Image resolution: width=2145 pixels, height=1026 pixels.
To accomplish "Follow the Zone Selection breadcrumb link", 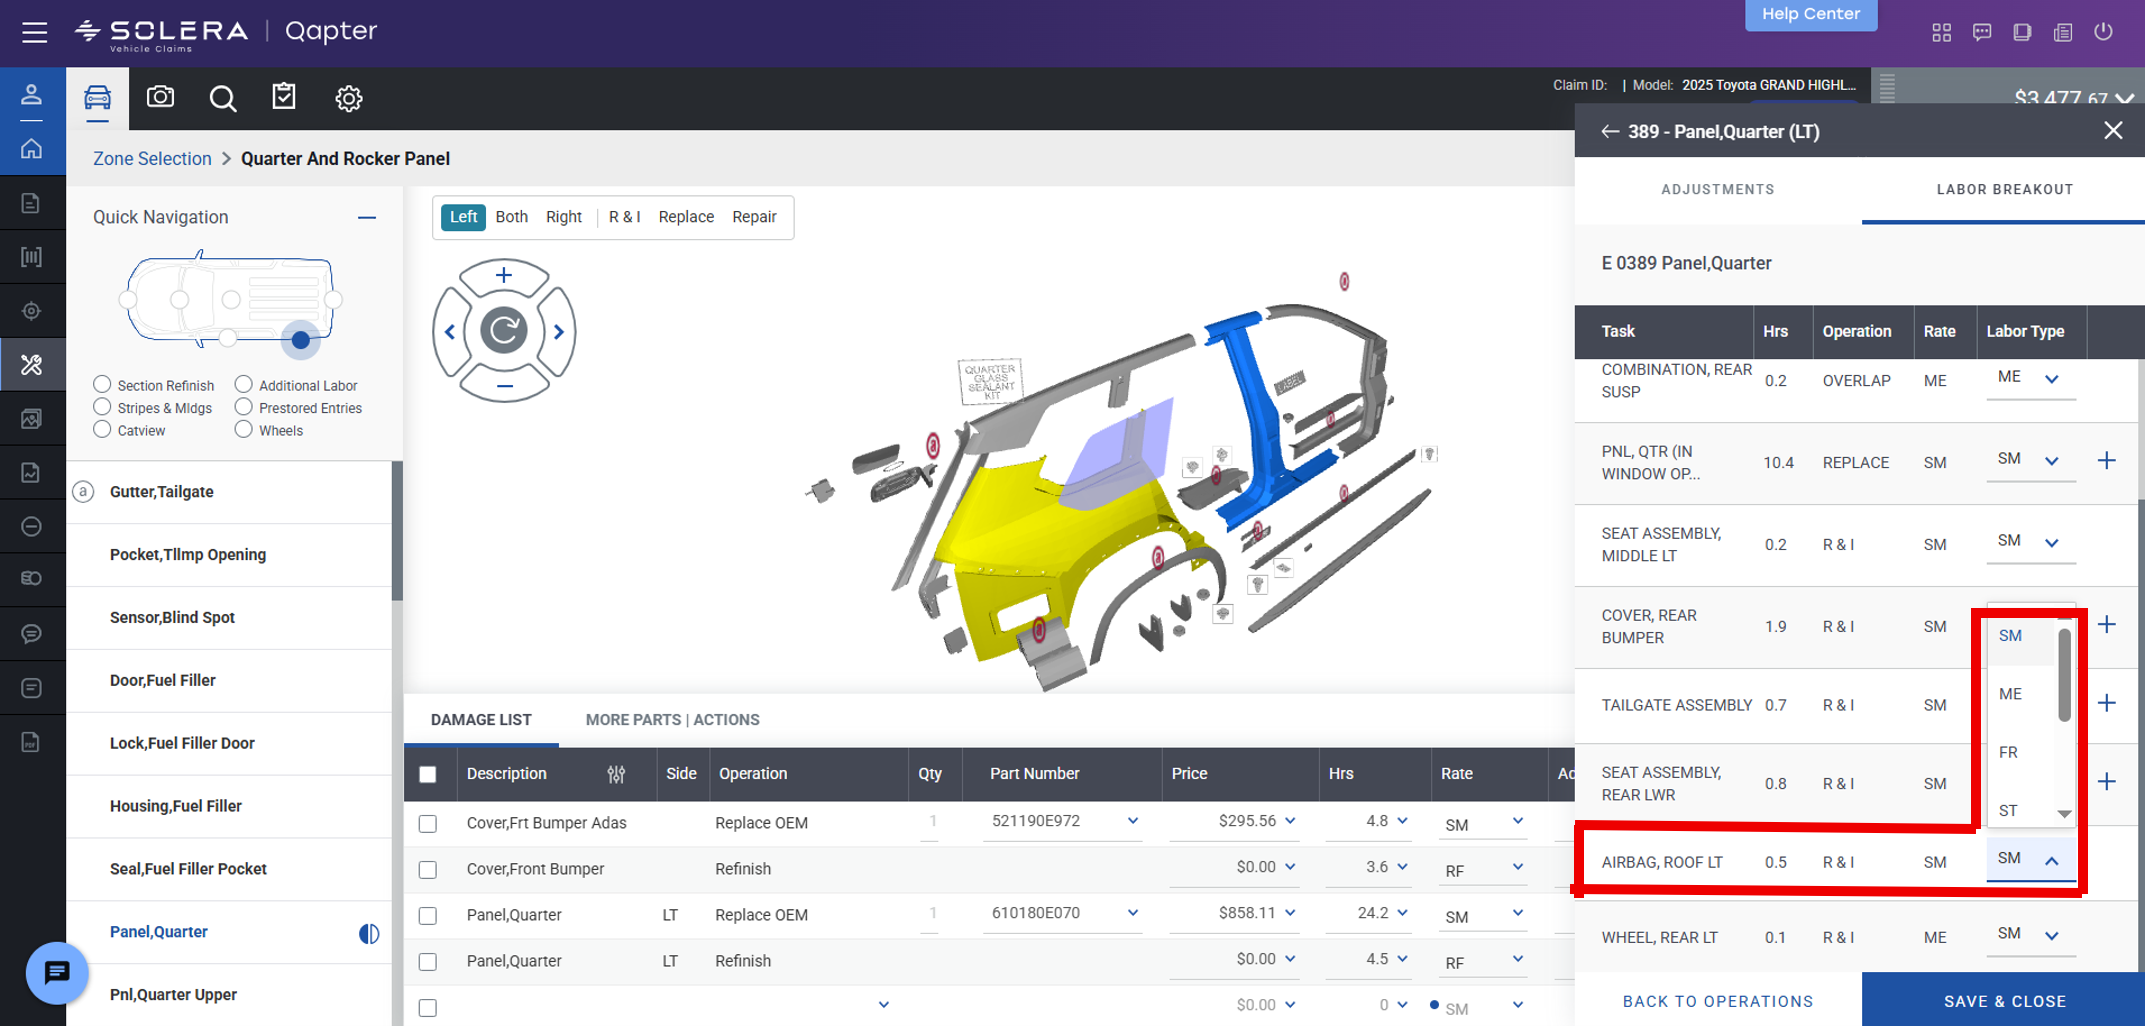I will [x=152, y=158].
